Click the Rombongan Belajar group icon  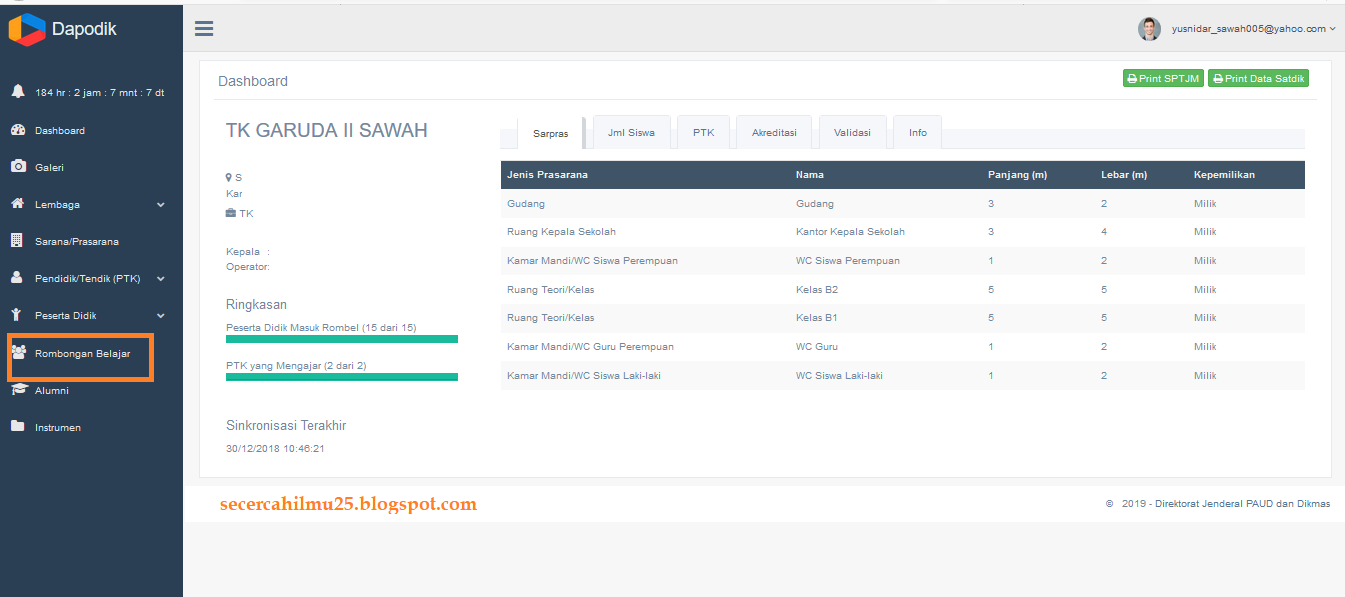pos(18,352)
